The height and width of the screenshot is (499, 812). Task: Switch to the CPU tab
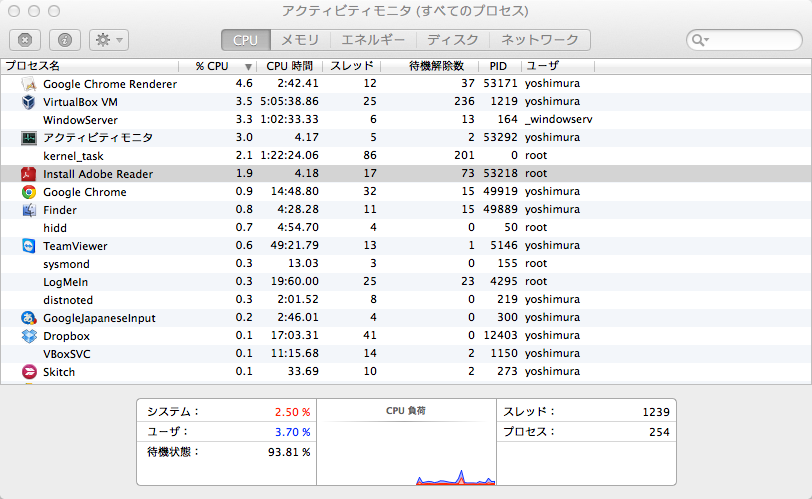(x=245, y=40)
